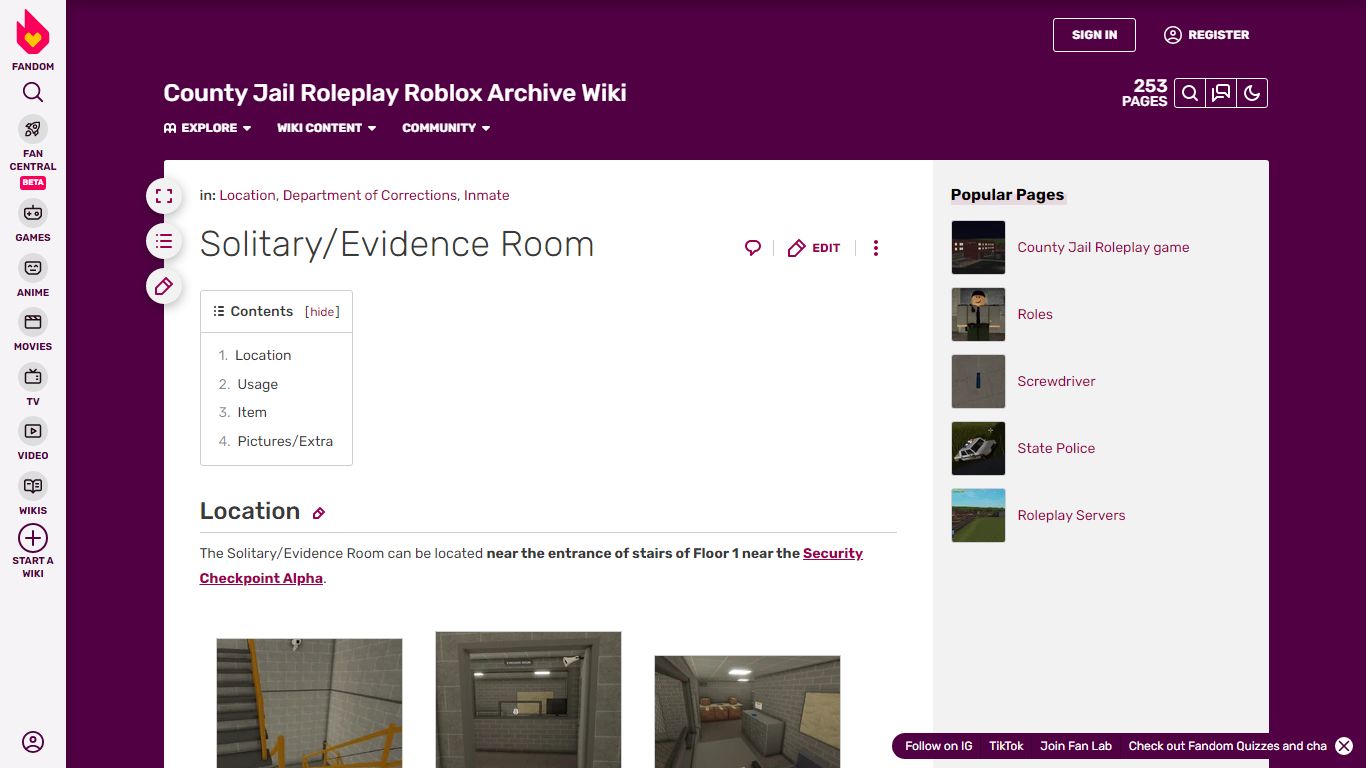This screenshot has width=1366, height=768.
Task: Open the floating table of contents icon
Action: [x=164, y=241]
